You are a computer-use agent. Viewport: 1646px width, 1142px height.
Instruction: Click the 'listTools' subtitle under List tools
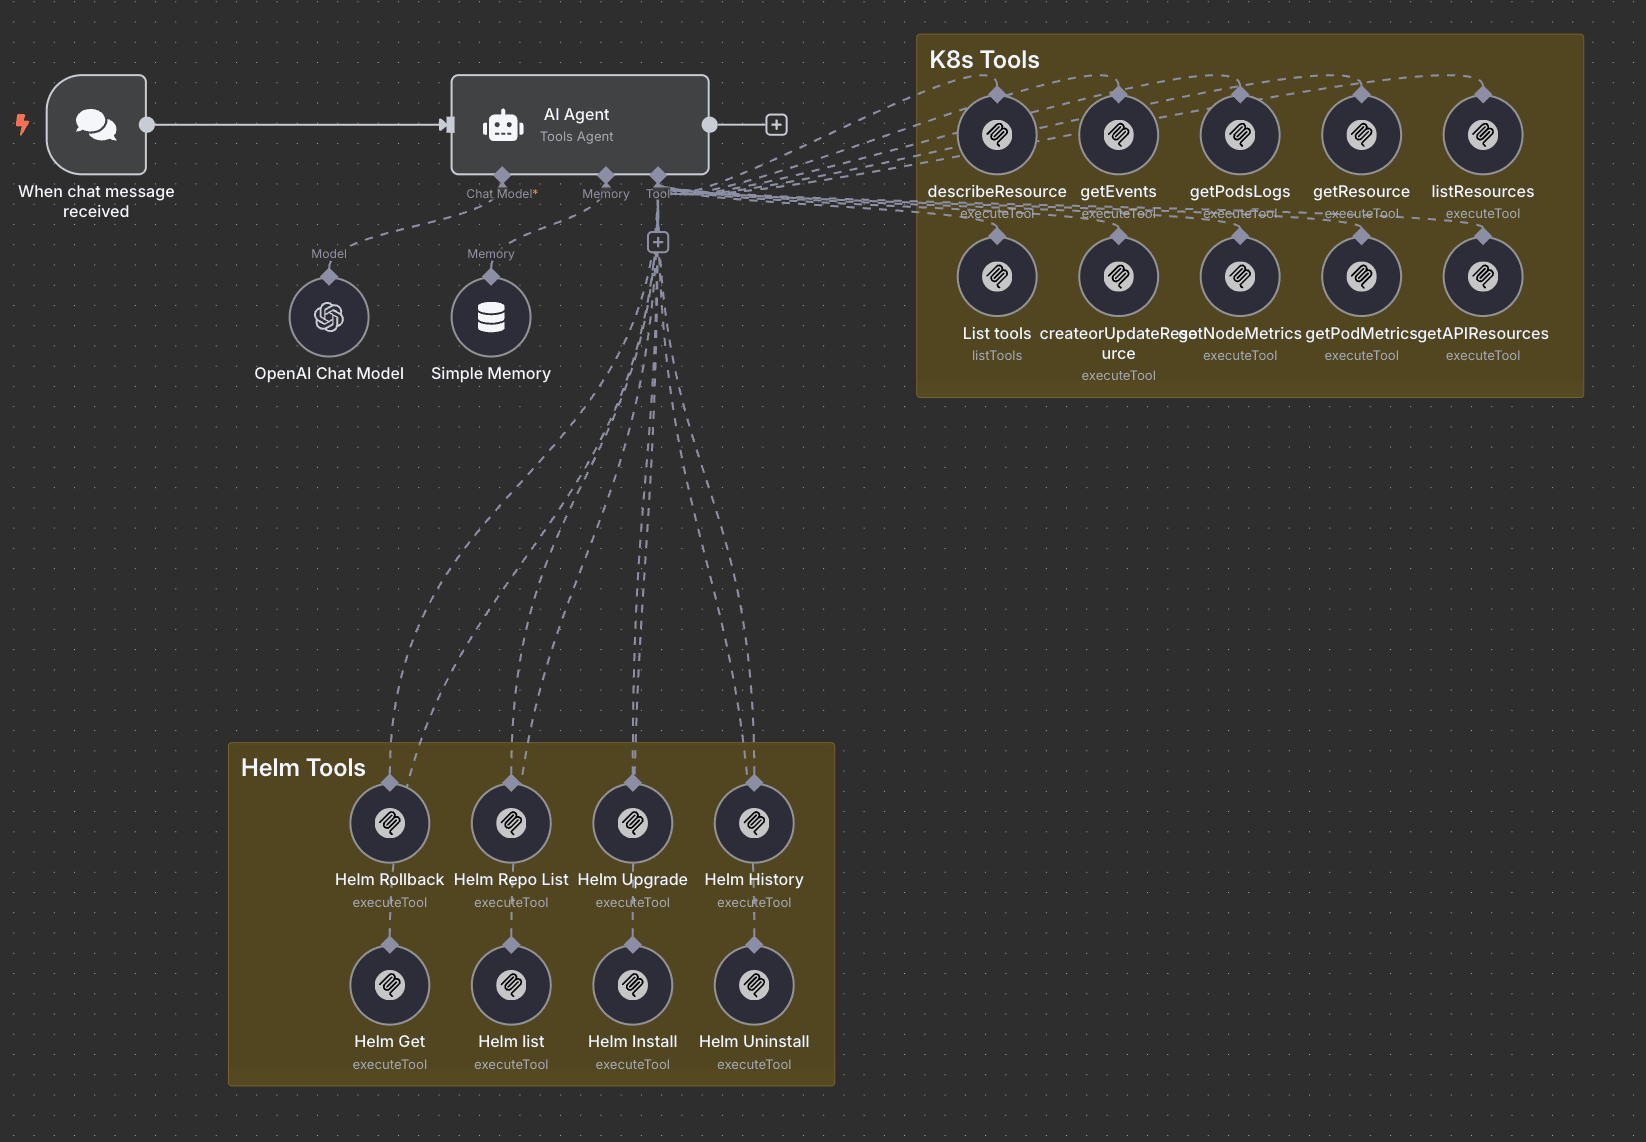[x=997, y=356]
